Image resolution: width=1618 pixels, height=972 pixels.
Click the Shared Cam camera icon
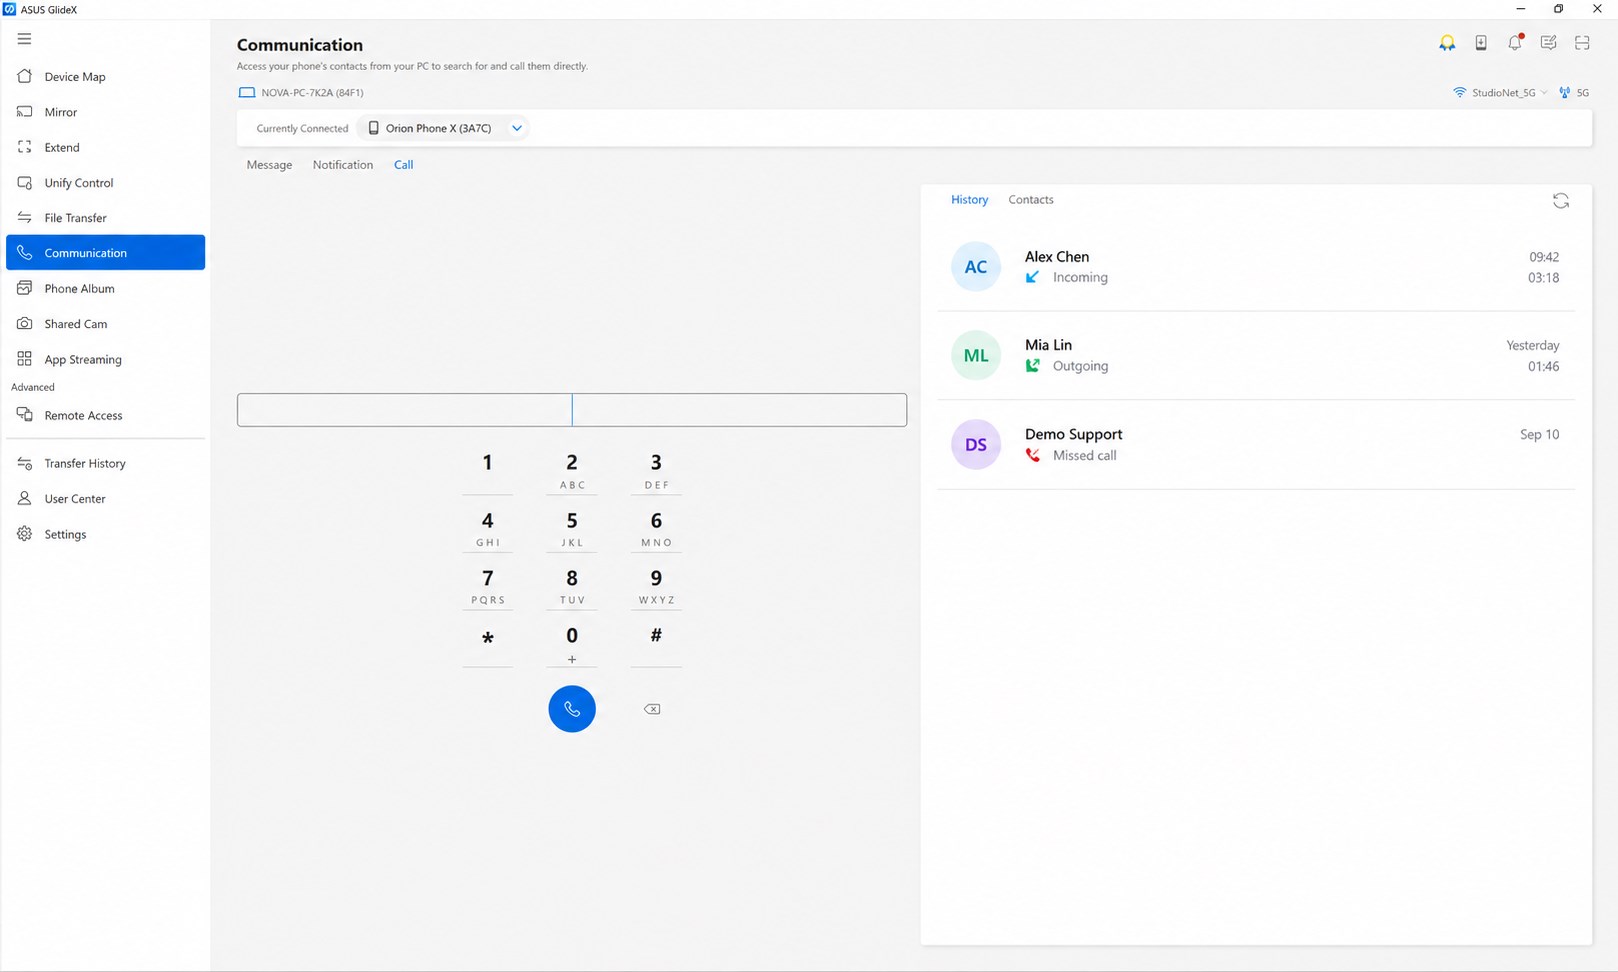(25, 324)
